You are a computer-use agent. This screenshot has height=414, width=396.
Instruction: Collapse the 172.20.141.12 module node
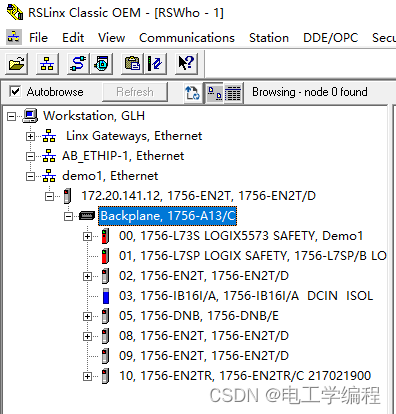pyautogui.click(x=49, y=196)
